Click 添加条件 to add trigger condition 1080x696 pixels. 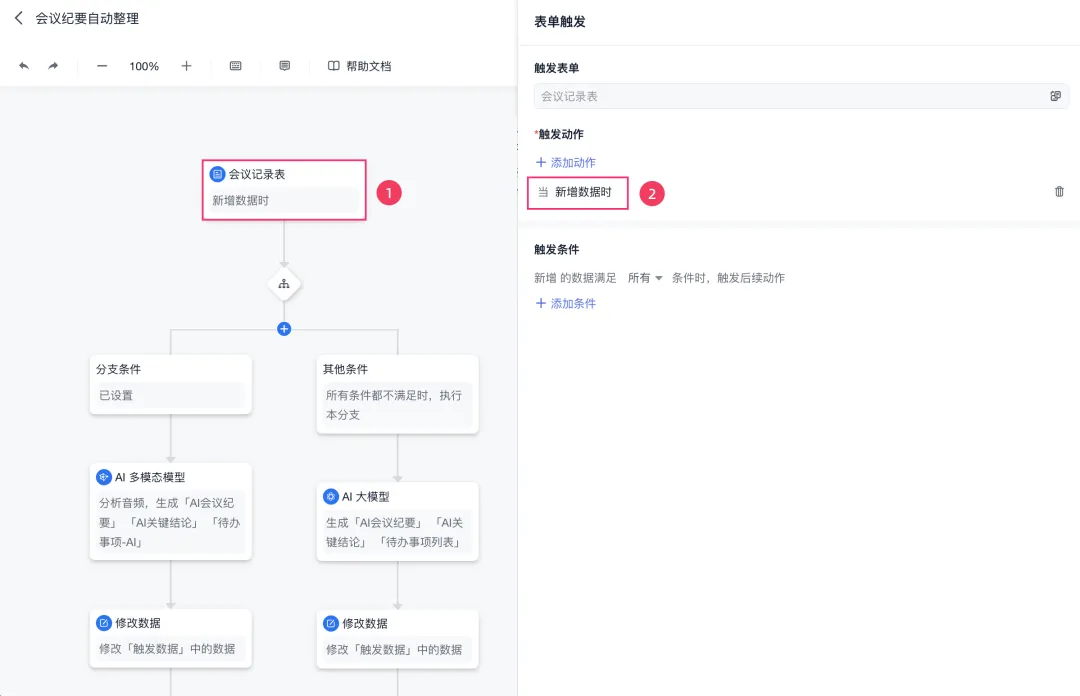point(565,303)
